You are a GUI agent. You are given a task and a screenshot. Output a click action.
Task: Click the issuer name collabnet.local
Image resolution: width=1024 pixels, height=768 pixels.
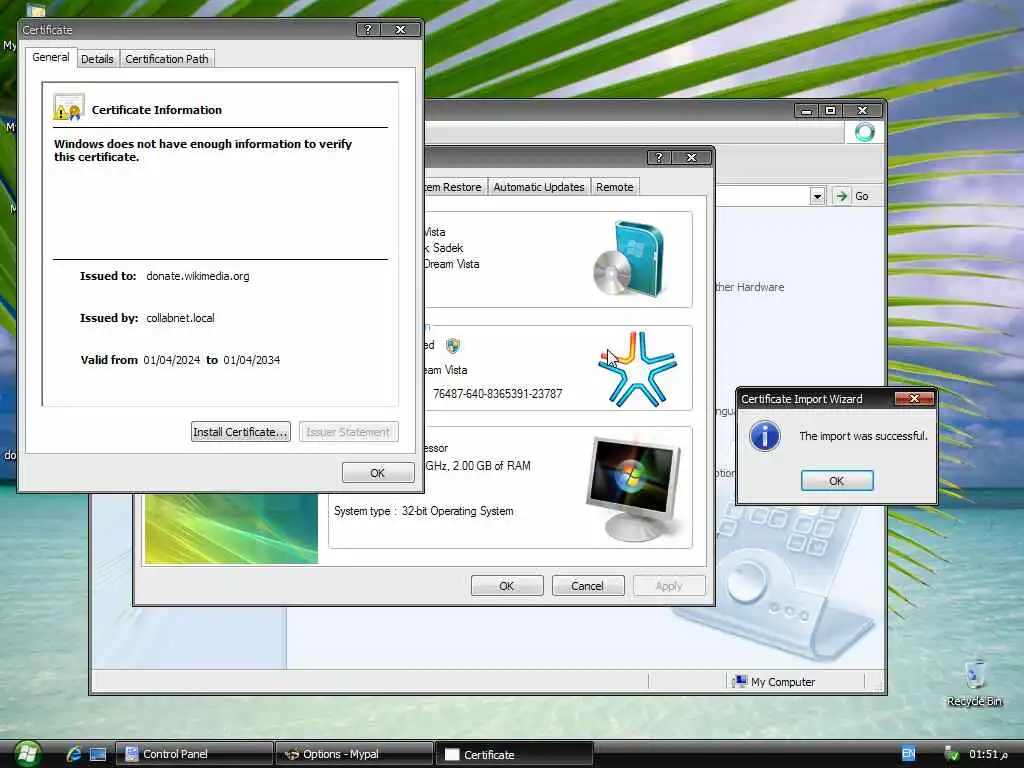click(x=180, y=318)
